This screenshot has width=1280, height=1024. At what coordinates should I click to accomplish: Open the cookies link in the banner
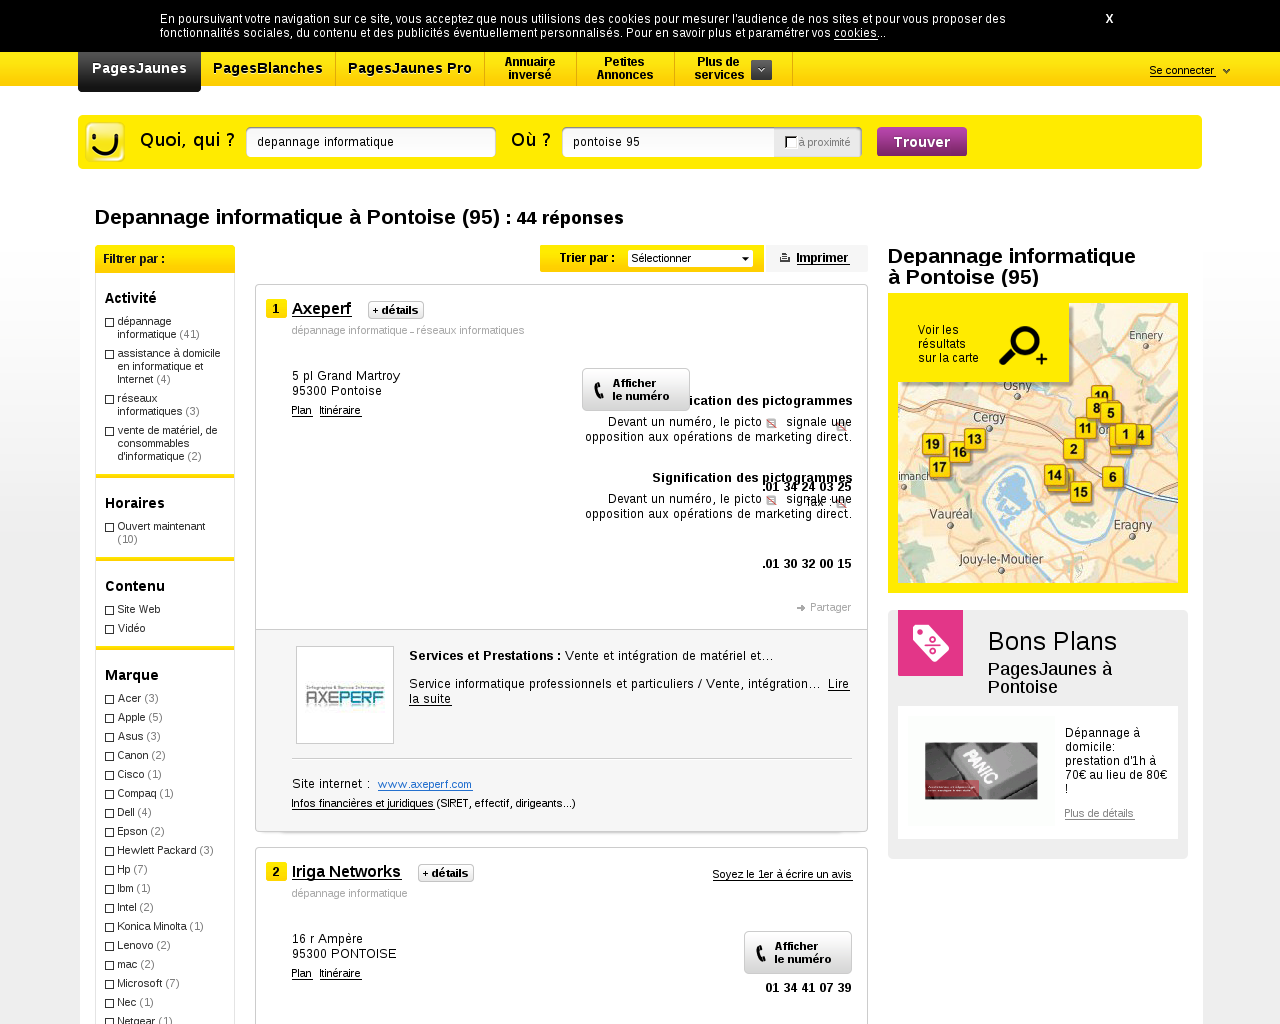pyautogui.click(x=856, y=33)
